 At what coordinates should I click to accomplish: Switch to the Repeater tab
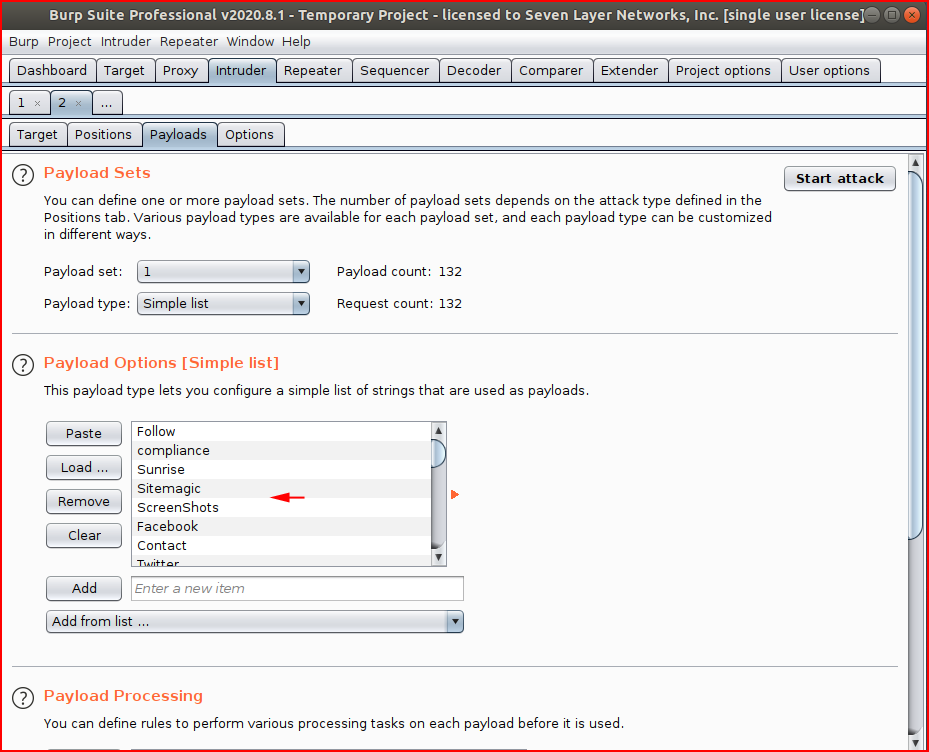point(313,71)
